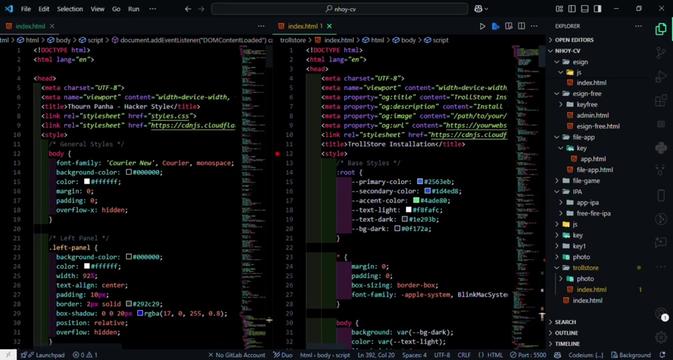Select the trollstore breadcrumb in right editor
The width and height of the screenshot is (673, 360).
293,40
